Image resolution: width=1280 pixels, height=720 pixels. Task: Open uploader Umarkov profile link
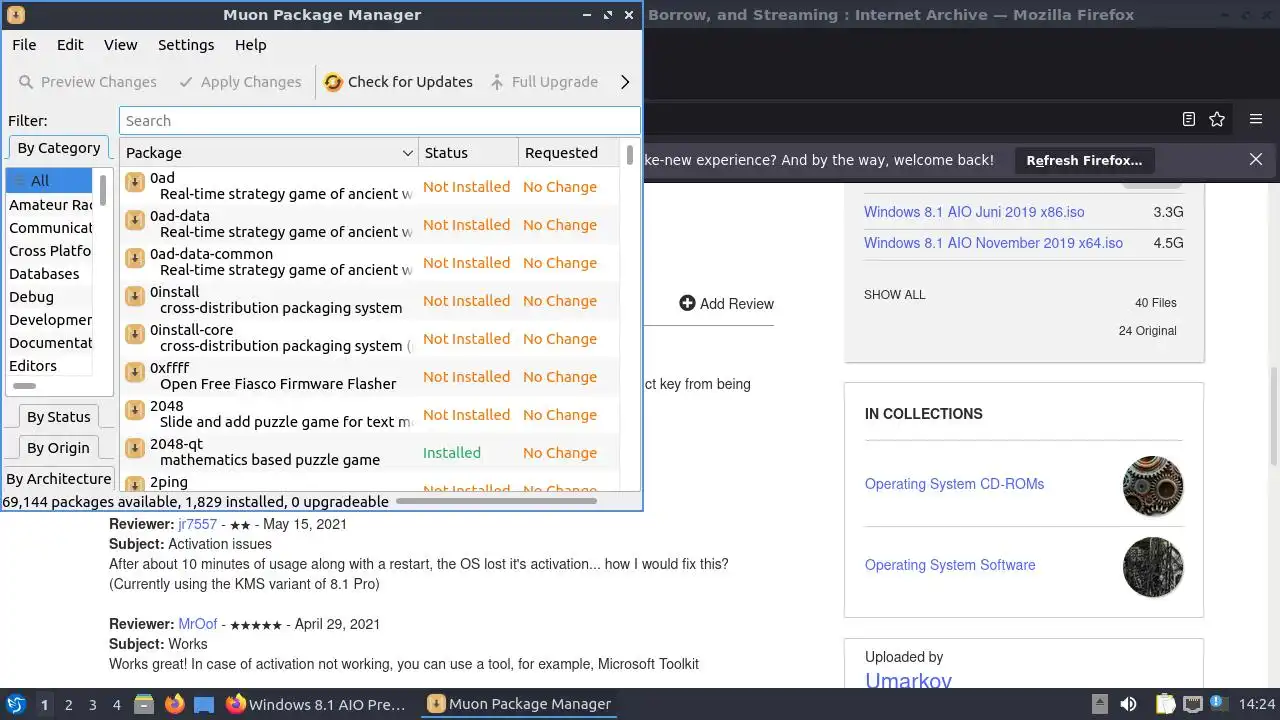coord(908,680)
